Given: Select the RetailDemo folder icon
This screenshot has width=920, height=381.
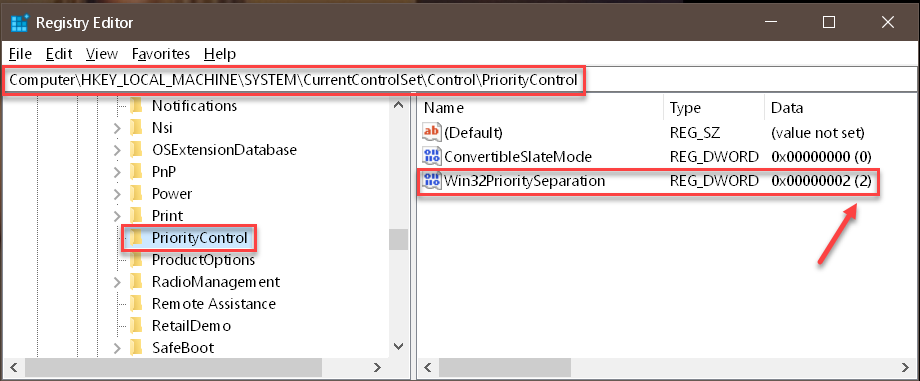Looking at the screenshot, I should point(136,325).
